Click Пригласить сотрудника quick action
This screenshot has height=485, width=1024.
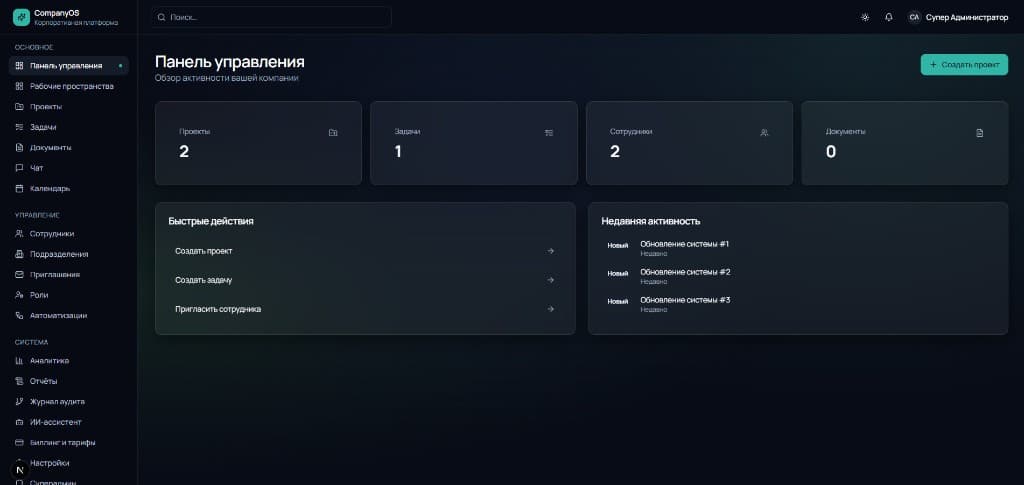point(365,309)
